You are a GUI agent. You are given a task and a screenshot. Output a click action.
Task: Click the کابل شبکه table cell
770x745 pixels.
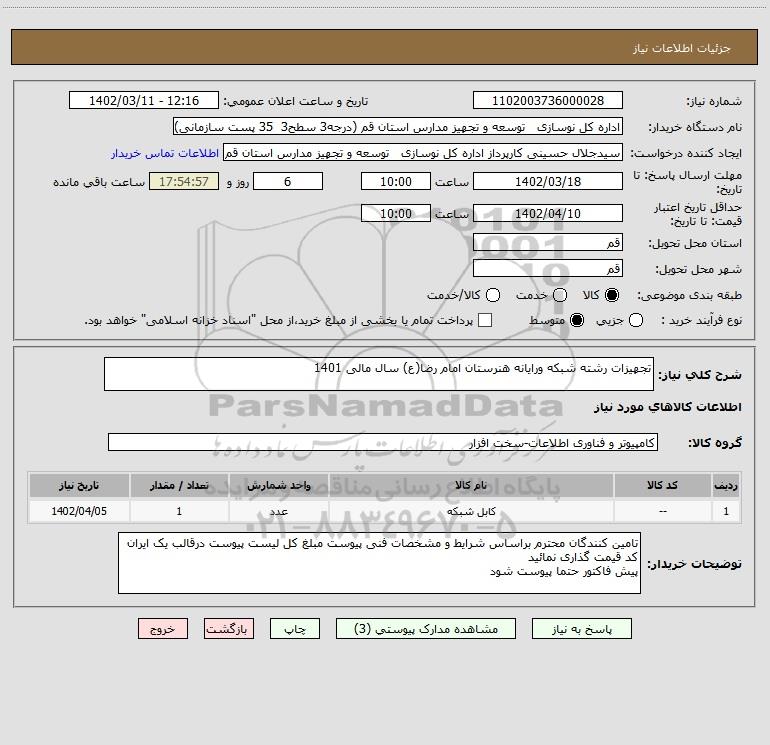471,511
